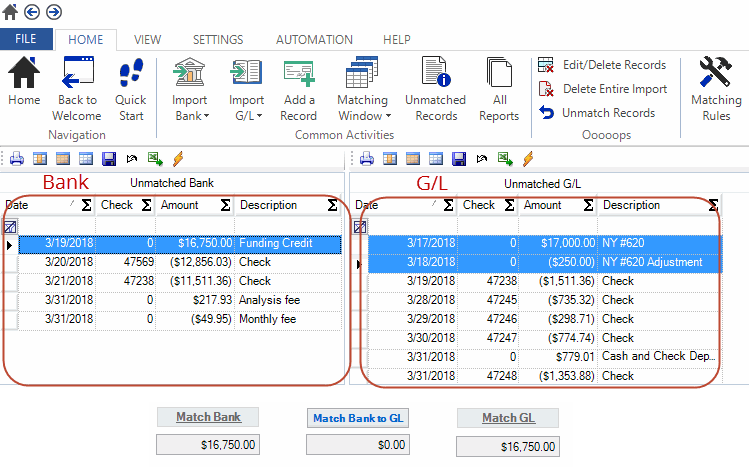Viewport: 749px width, 470px height.
Task: Click the third grid layout icon in the G/L toolbar
Action: tap(436, 159)
